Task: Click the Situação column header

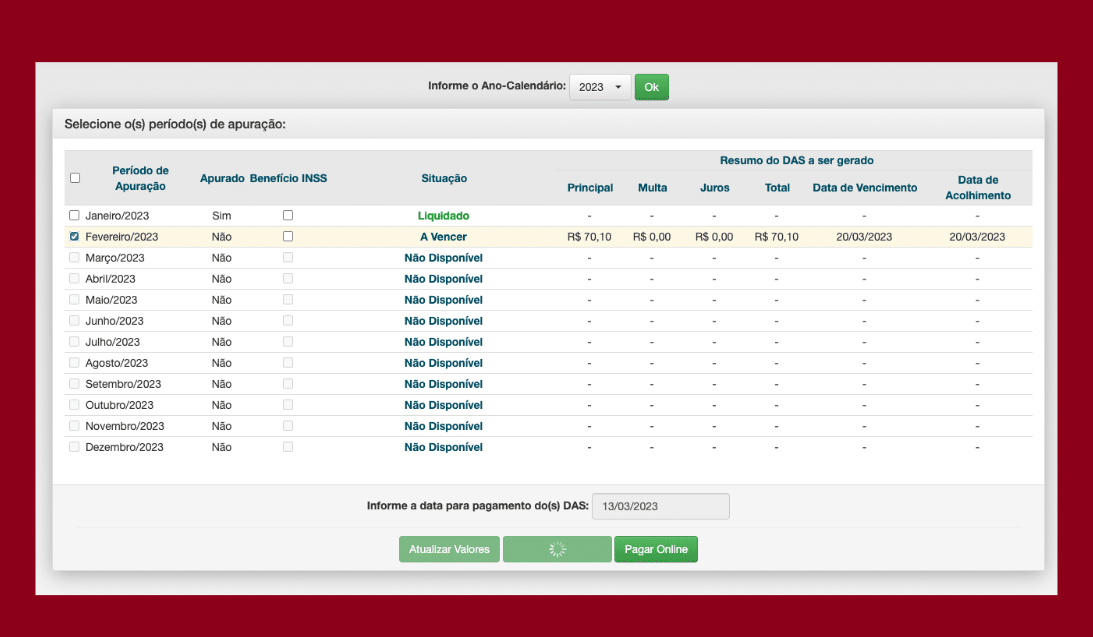Action: (x=444, y=178)
